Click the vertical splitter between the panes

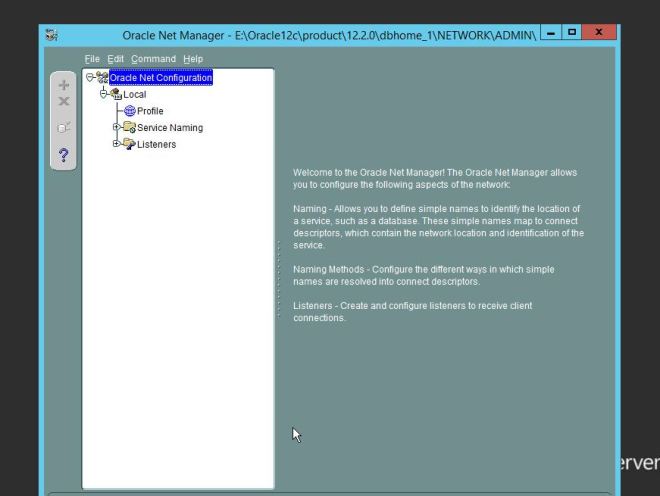coord(278,278)
